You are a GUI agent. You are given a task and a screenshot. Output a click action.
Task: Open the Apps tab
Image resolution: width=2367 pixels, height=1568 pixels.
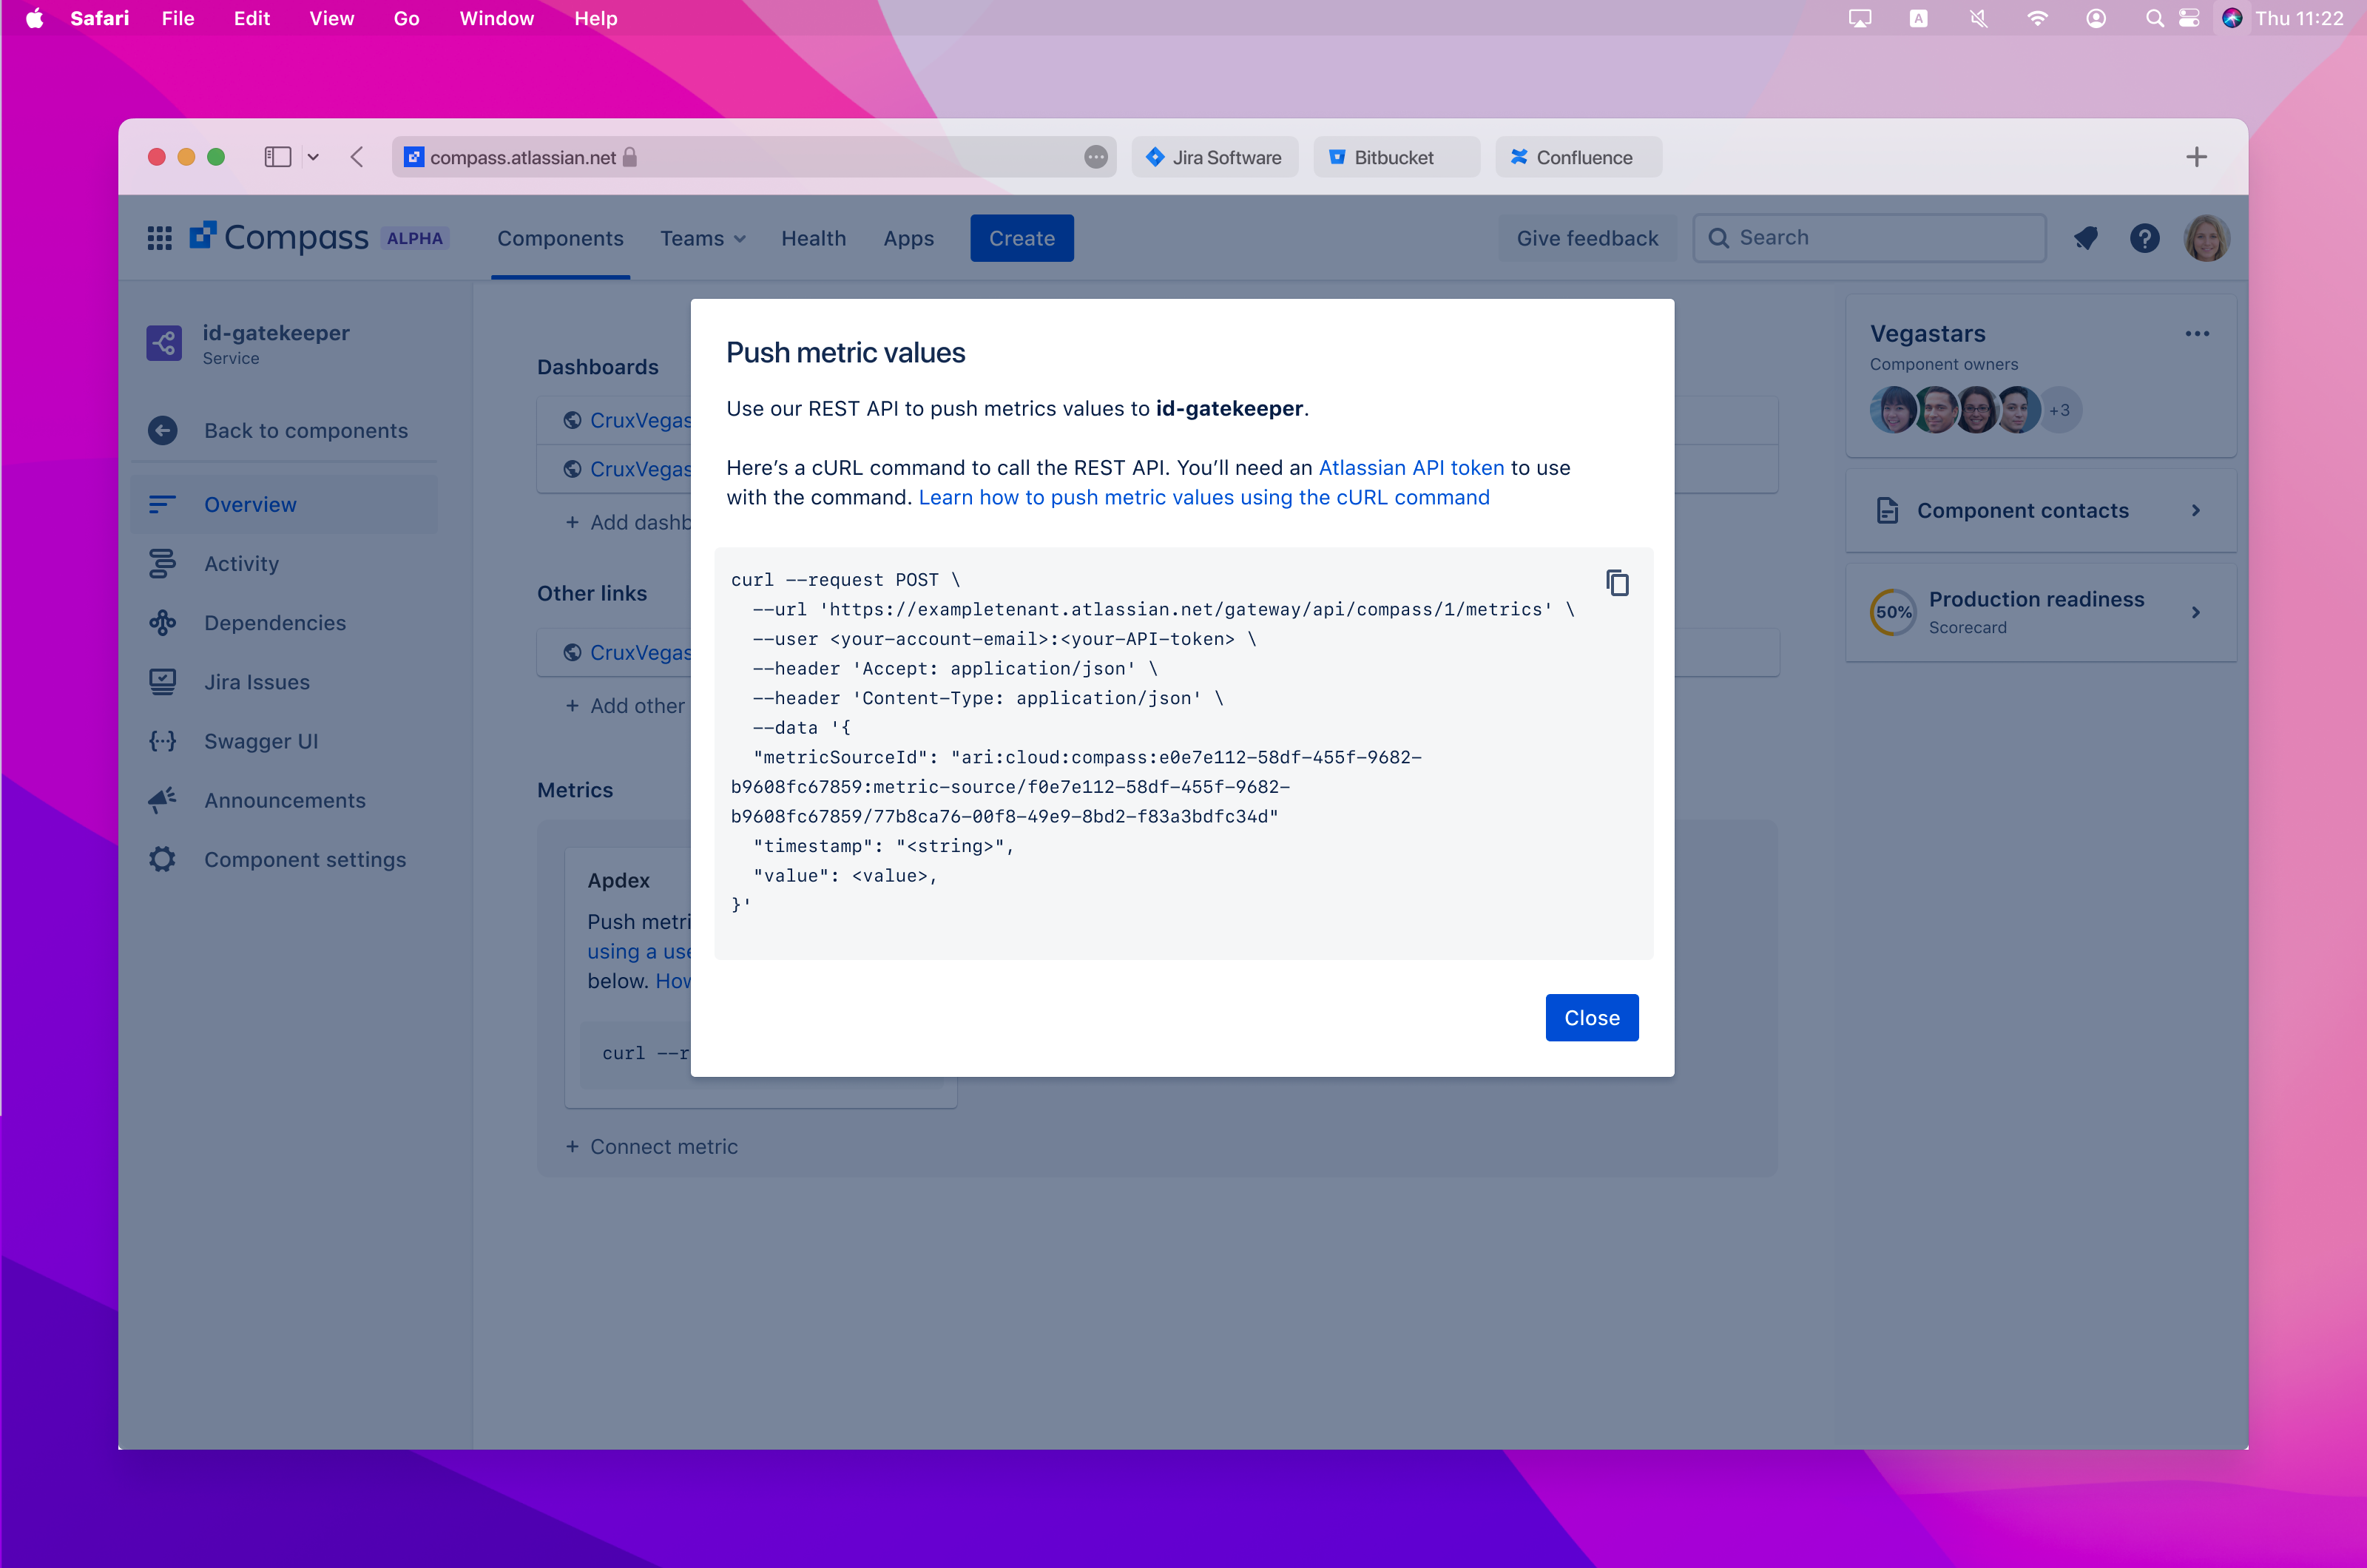click(908, 238)
